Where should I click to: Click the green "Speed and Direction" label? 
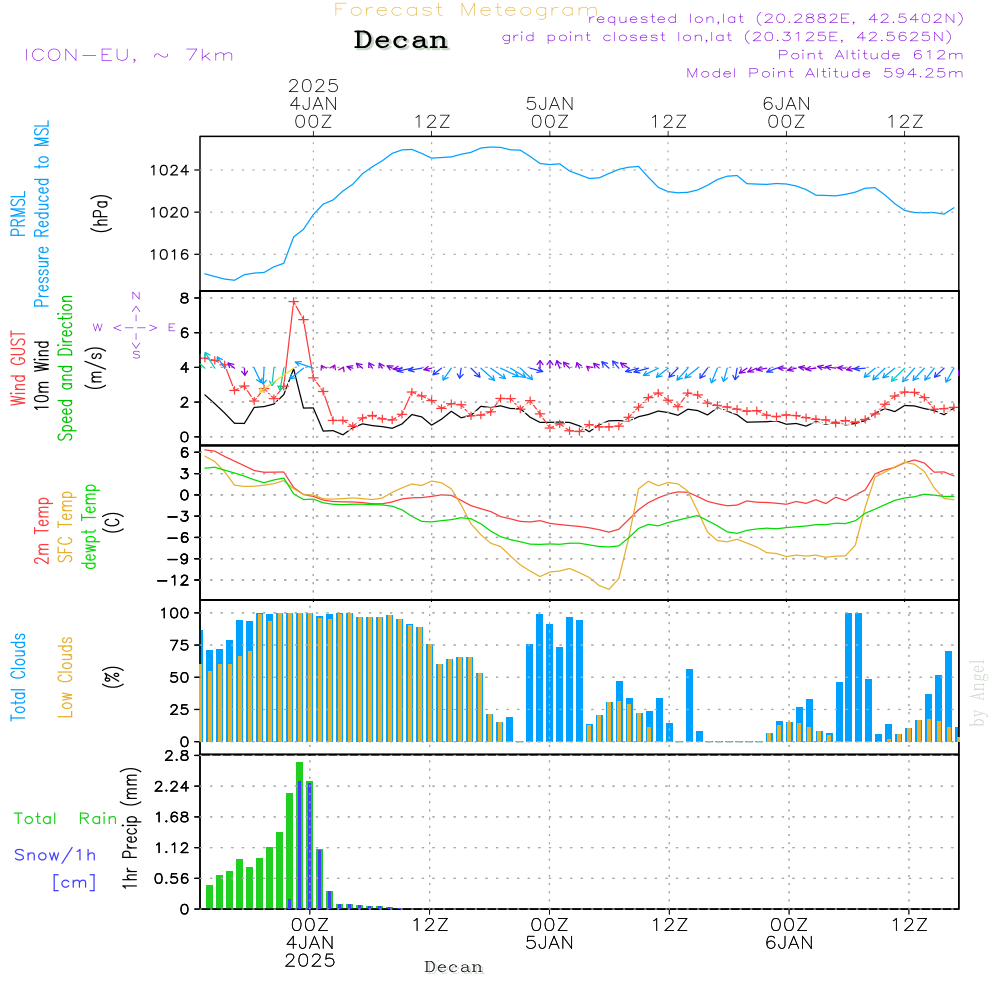(65, 368)
